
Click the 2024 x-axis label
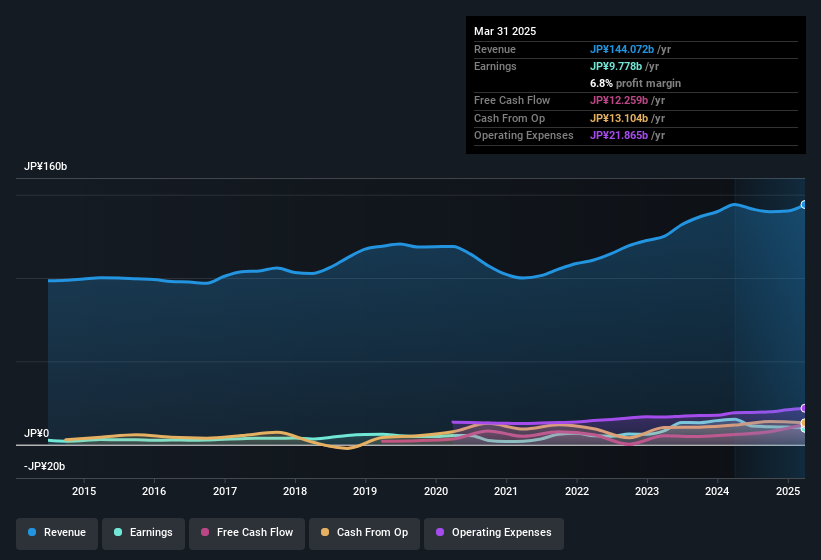tap(717, 491)
